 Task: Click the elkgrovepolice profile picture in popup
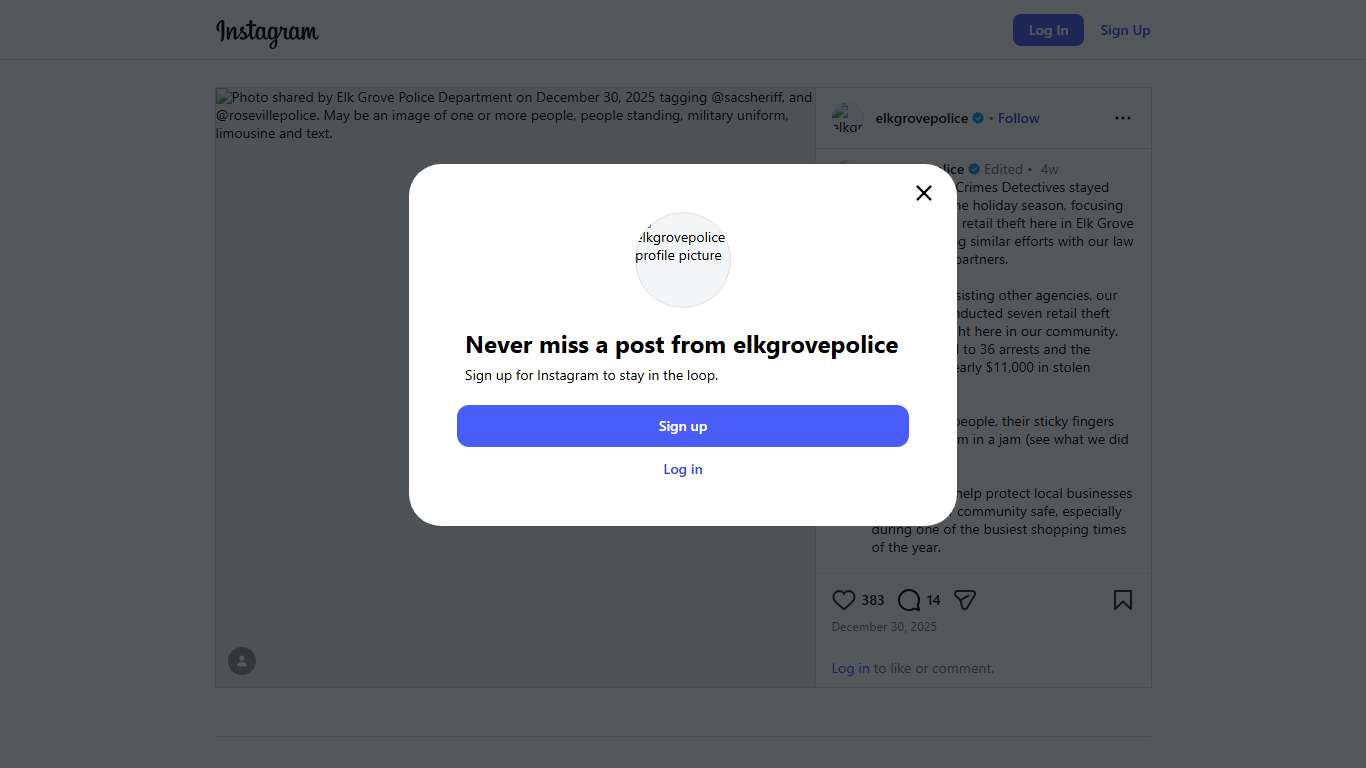point(683,259)
